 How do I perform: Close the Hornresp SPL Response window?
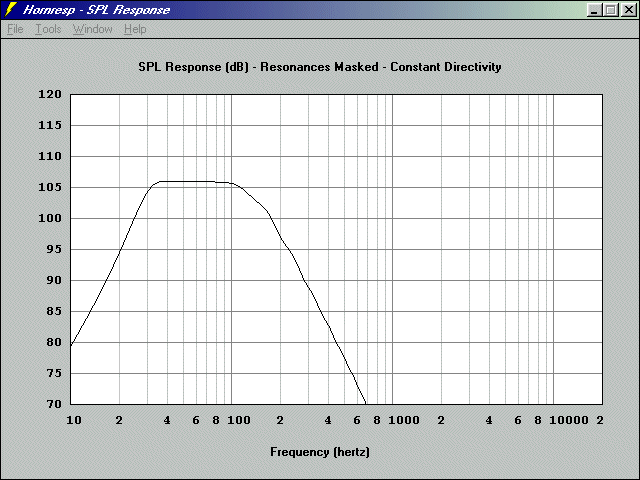pos(628,10)
